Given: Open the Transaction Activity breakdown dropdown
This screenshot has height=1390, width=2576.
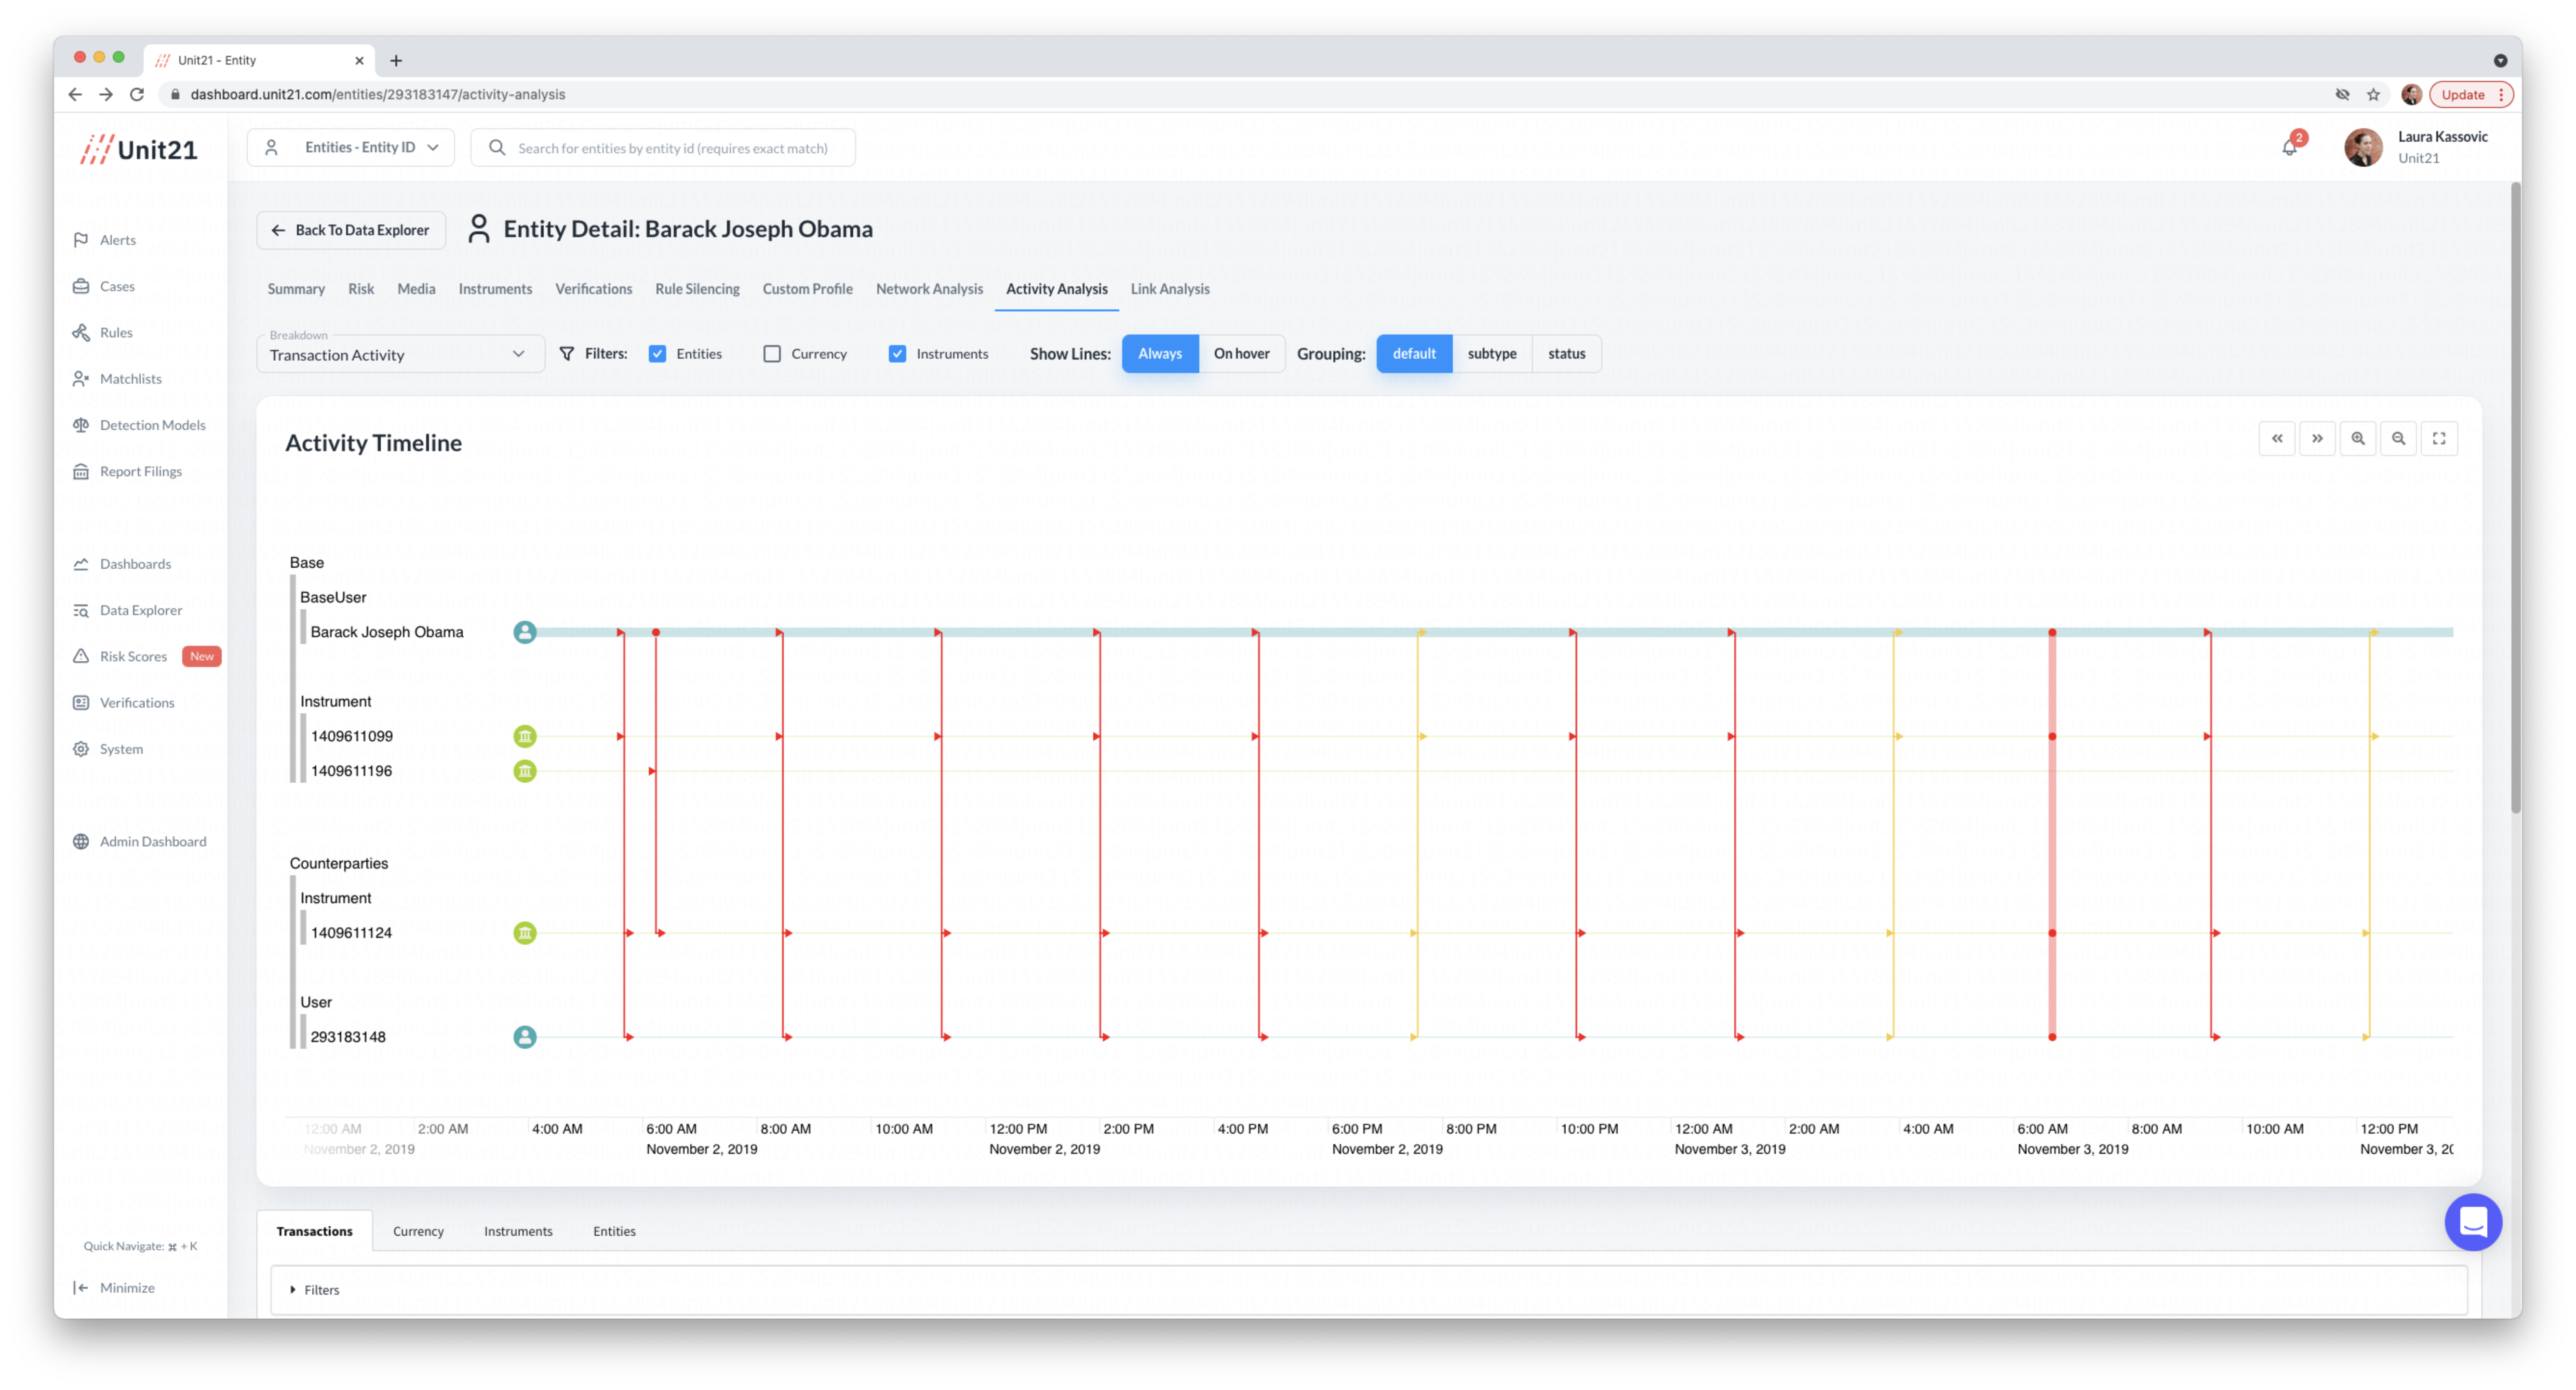Looking at the screenshot, I should (x=400, y=354).
